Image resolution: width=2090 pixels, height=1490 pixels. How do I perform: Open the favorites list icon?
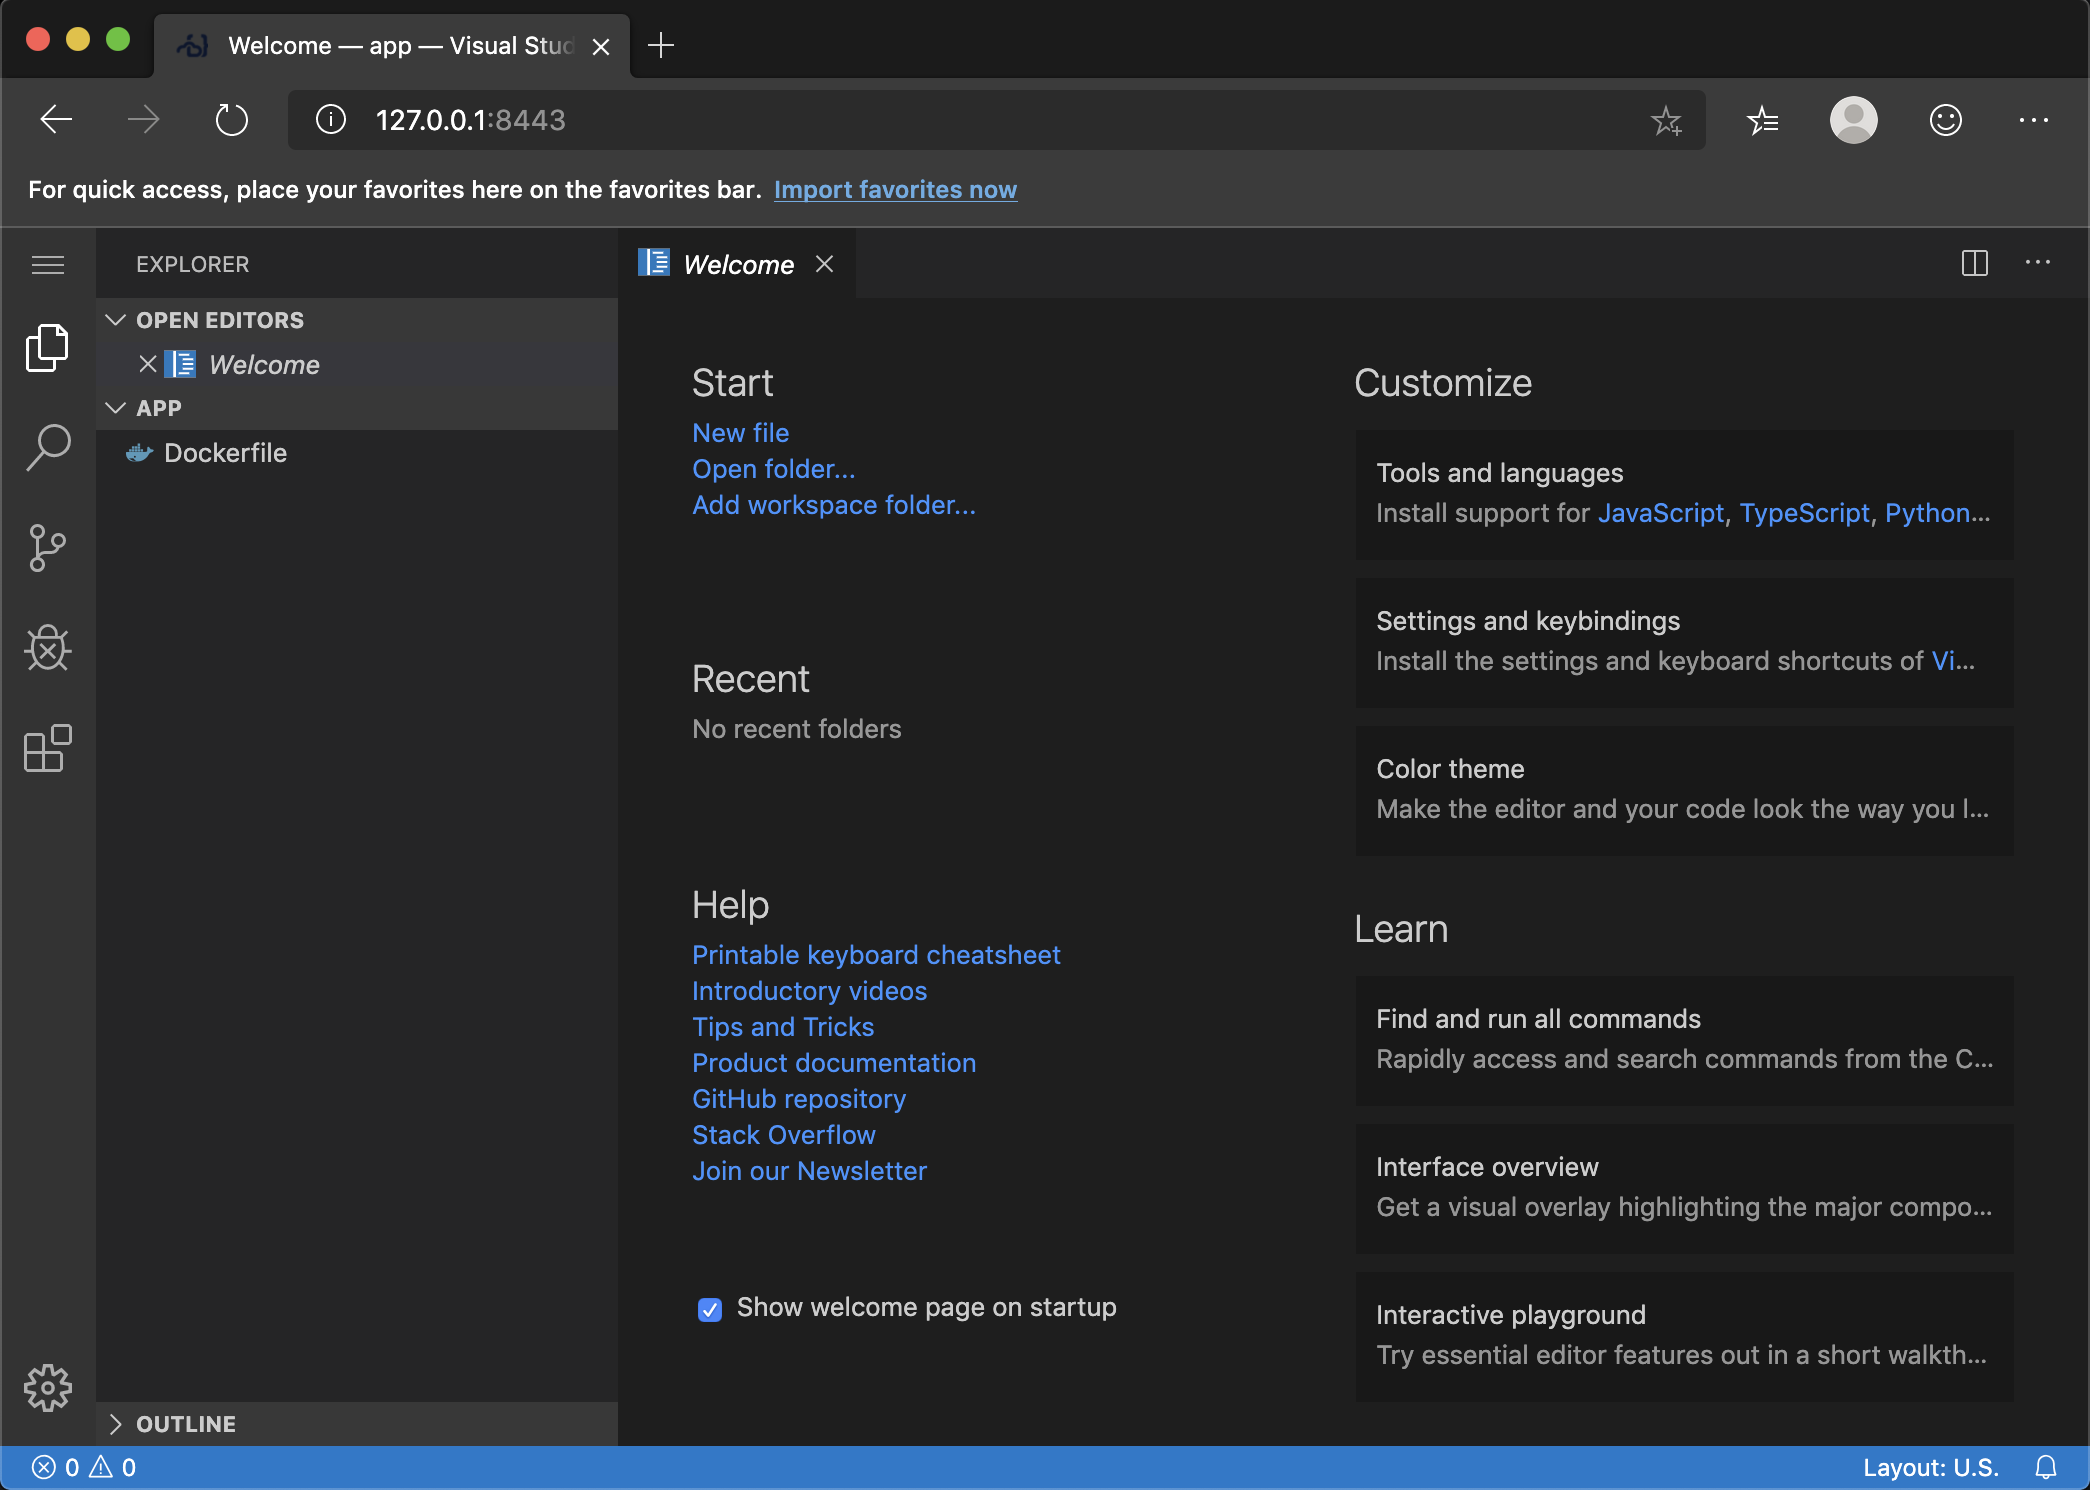coord(1763,120)
